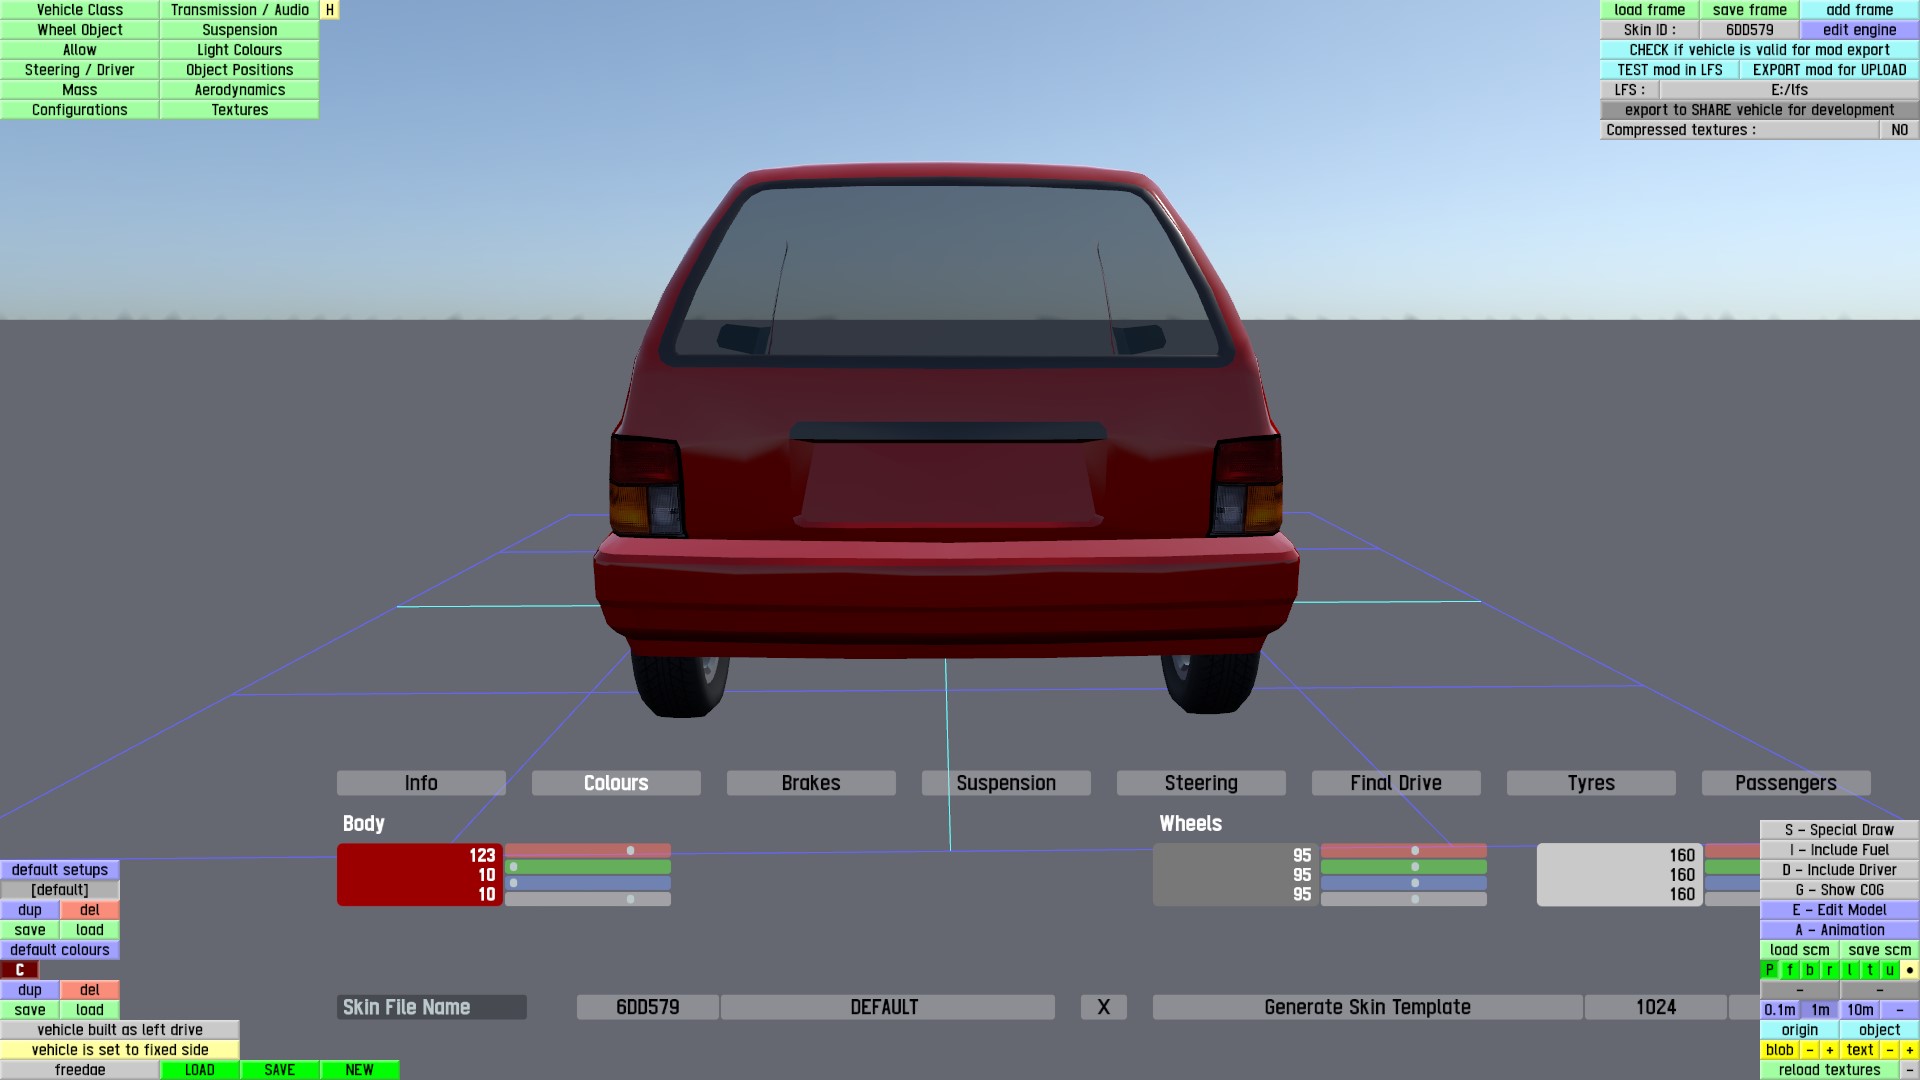Viewport: 1920px width, 1080px height.
Task: Click the dark red C colour slot
Action: [x=19, y=970]
